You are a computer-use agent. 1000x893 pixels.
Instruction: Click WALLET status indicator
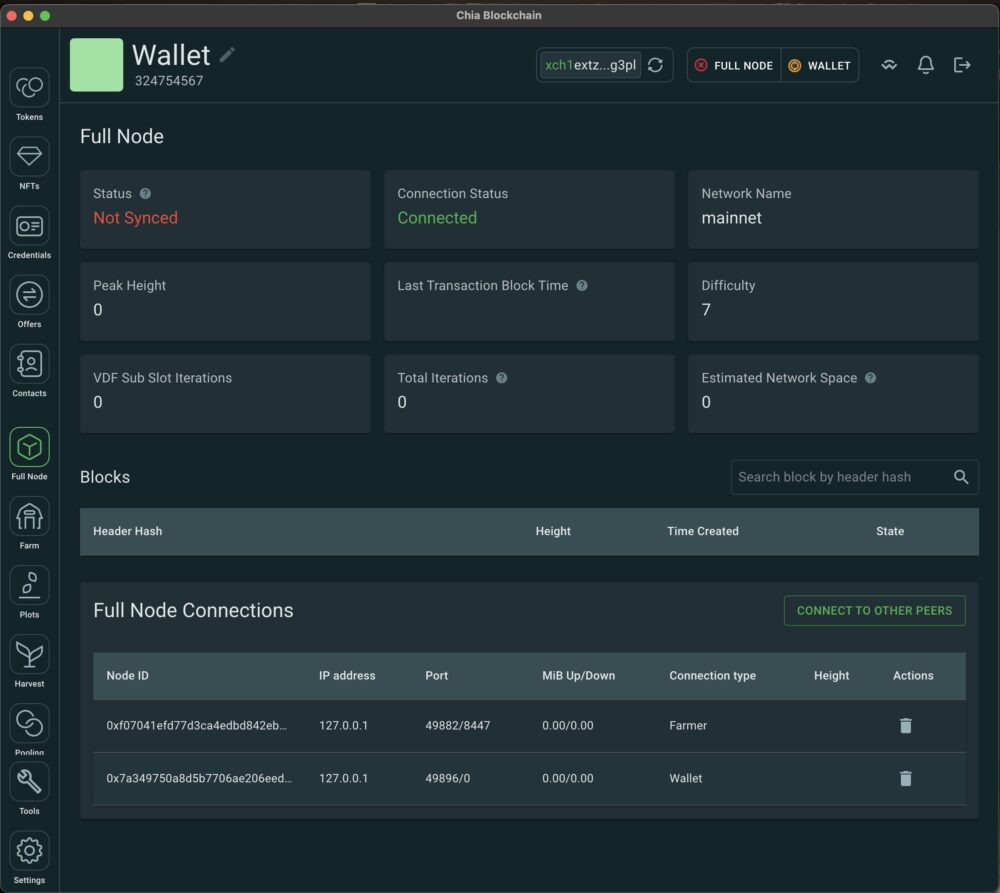click(x=820, y=65)
